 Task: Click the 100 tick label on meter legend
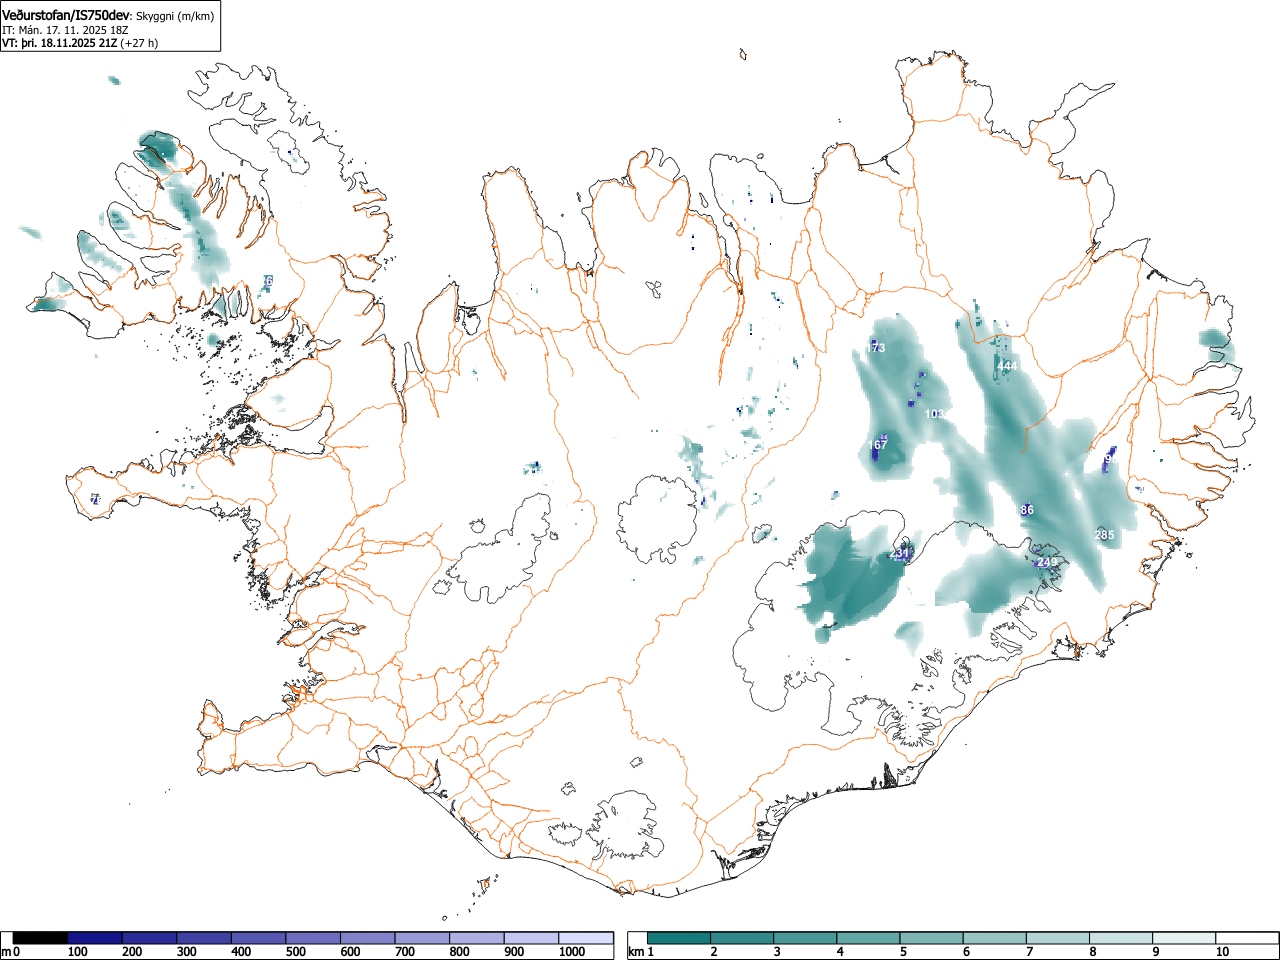[78, 952]
